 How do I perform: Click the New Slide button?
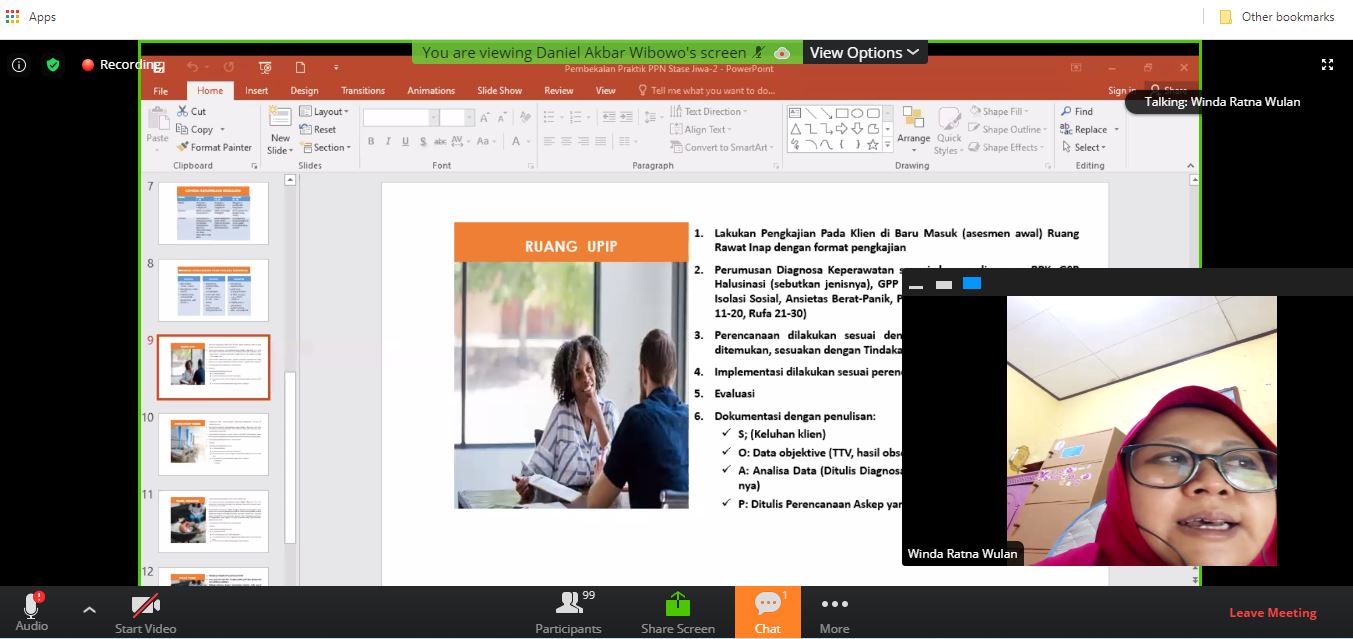[280, 138]
